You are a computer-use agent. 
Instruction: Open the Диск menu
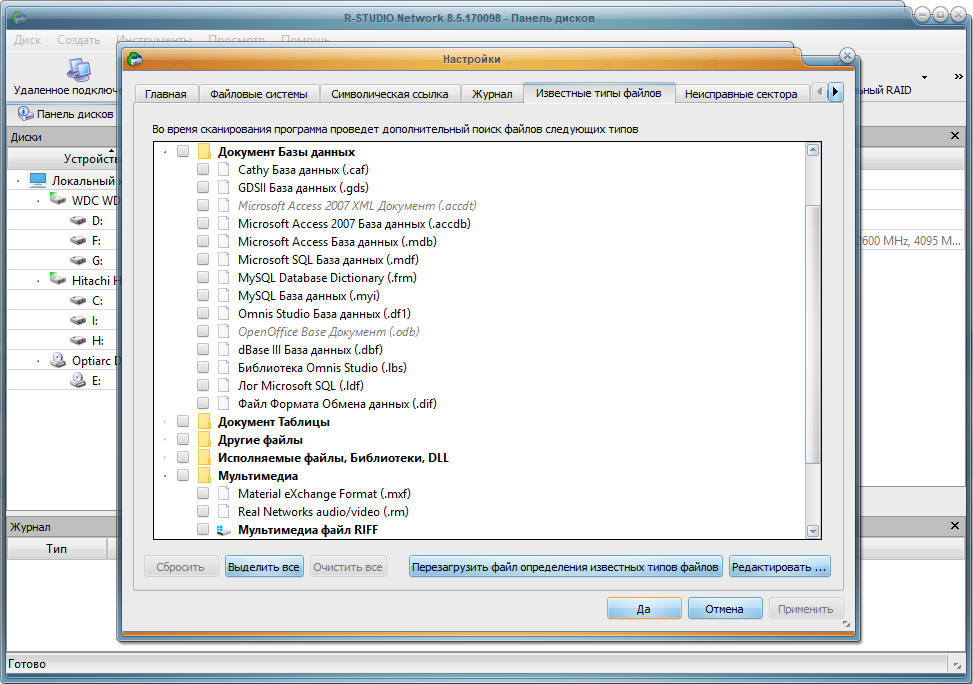click(27, 40)
